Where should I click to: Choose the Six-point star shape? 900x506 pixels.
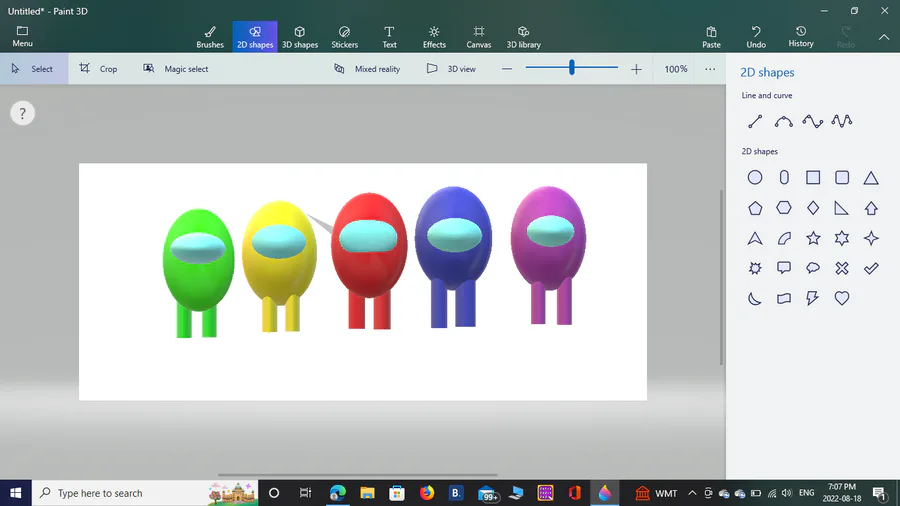coord(842,238)
